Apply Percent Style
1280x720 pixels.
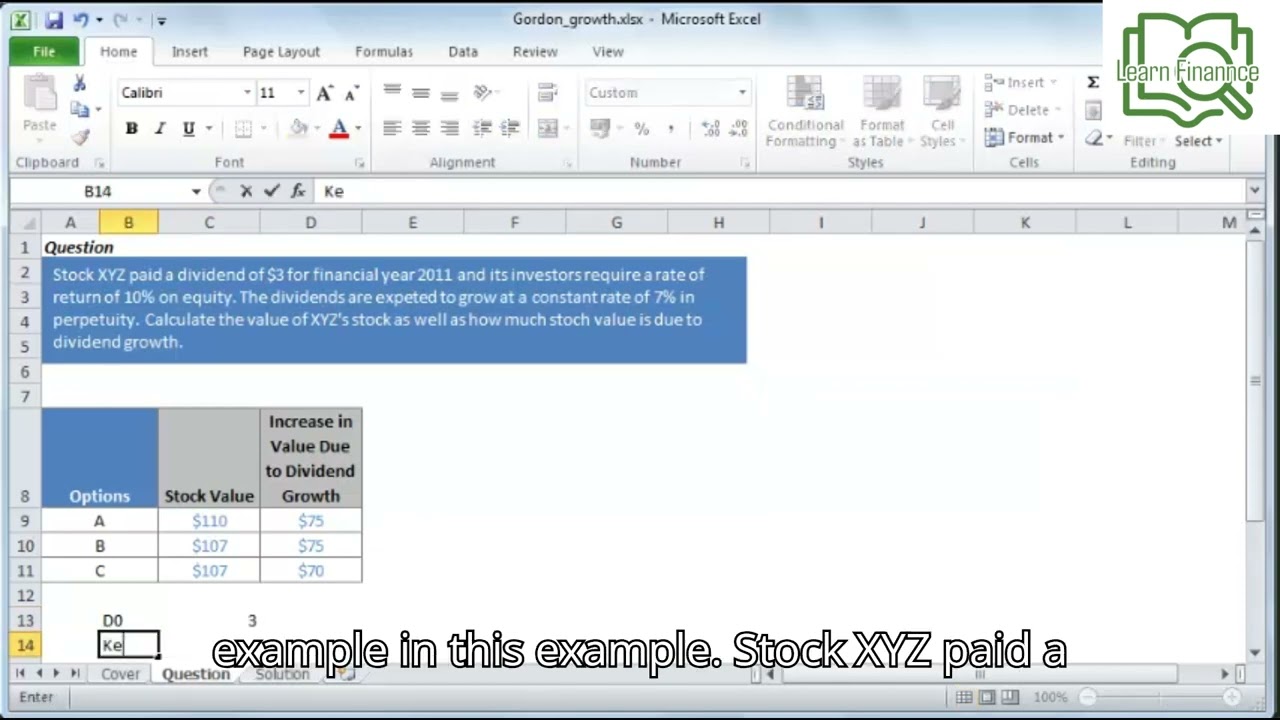click(x=641, y=128)
